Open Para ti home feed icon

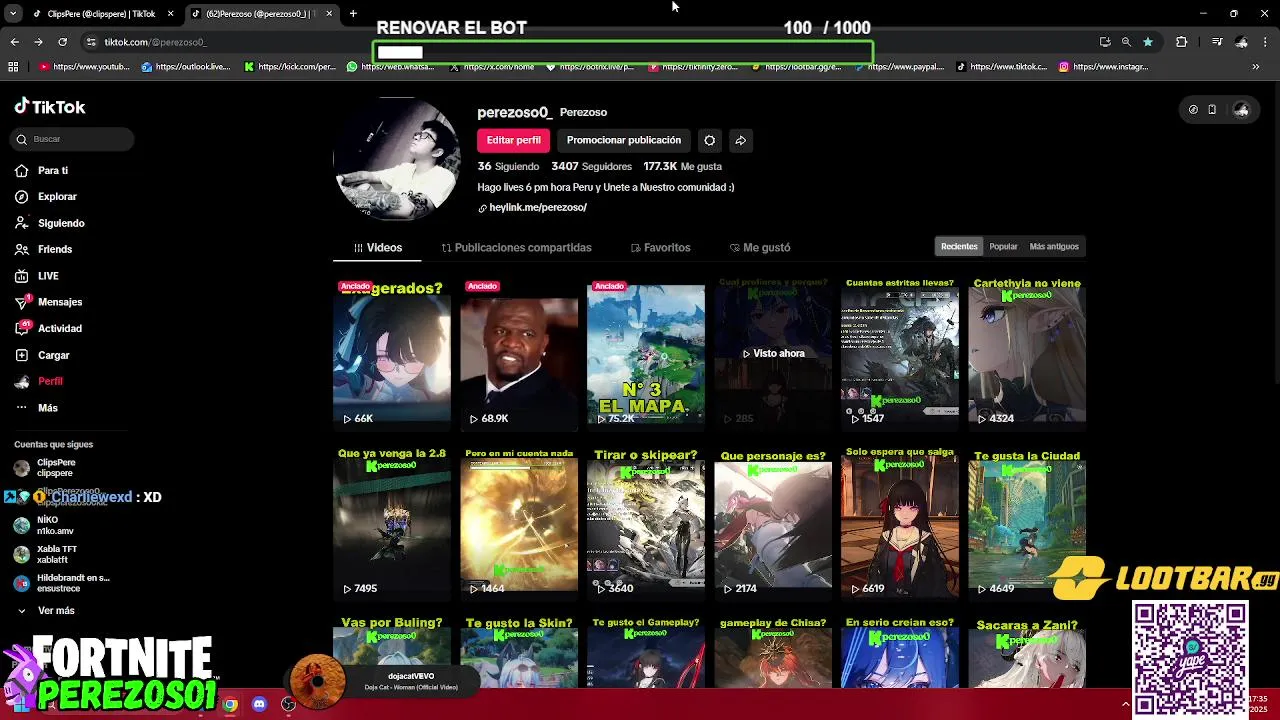point(21,171)
